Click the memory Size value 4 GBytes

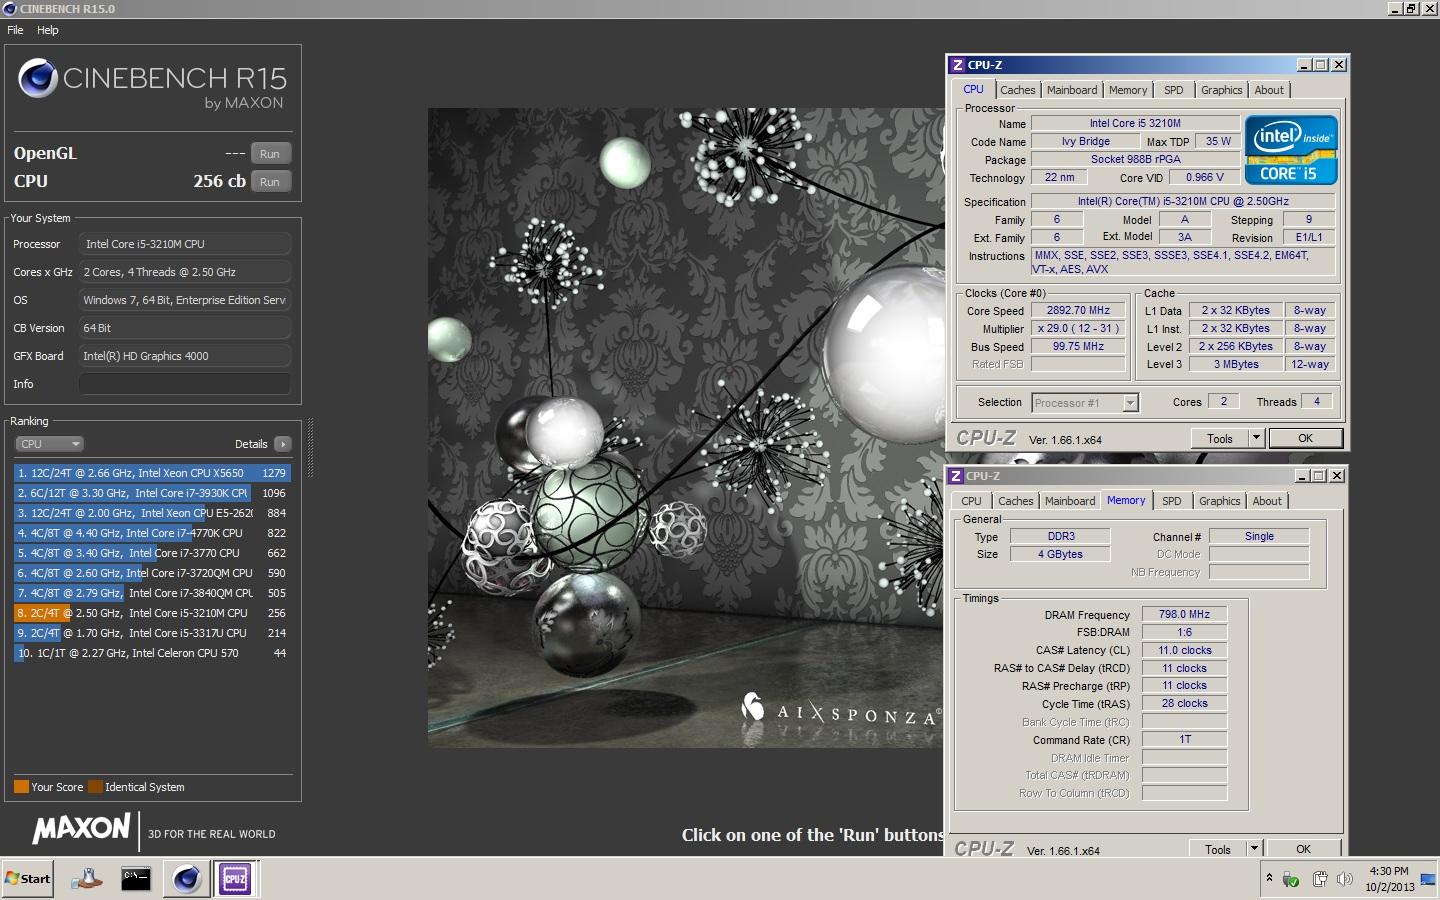point(1060,554)
